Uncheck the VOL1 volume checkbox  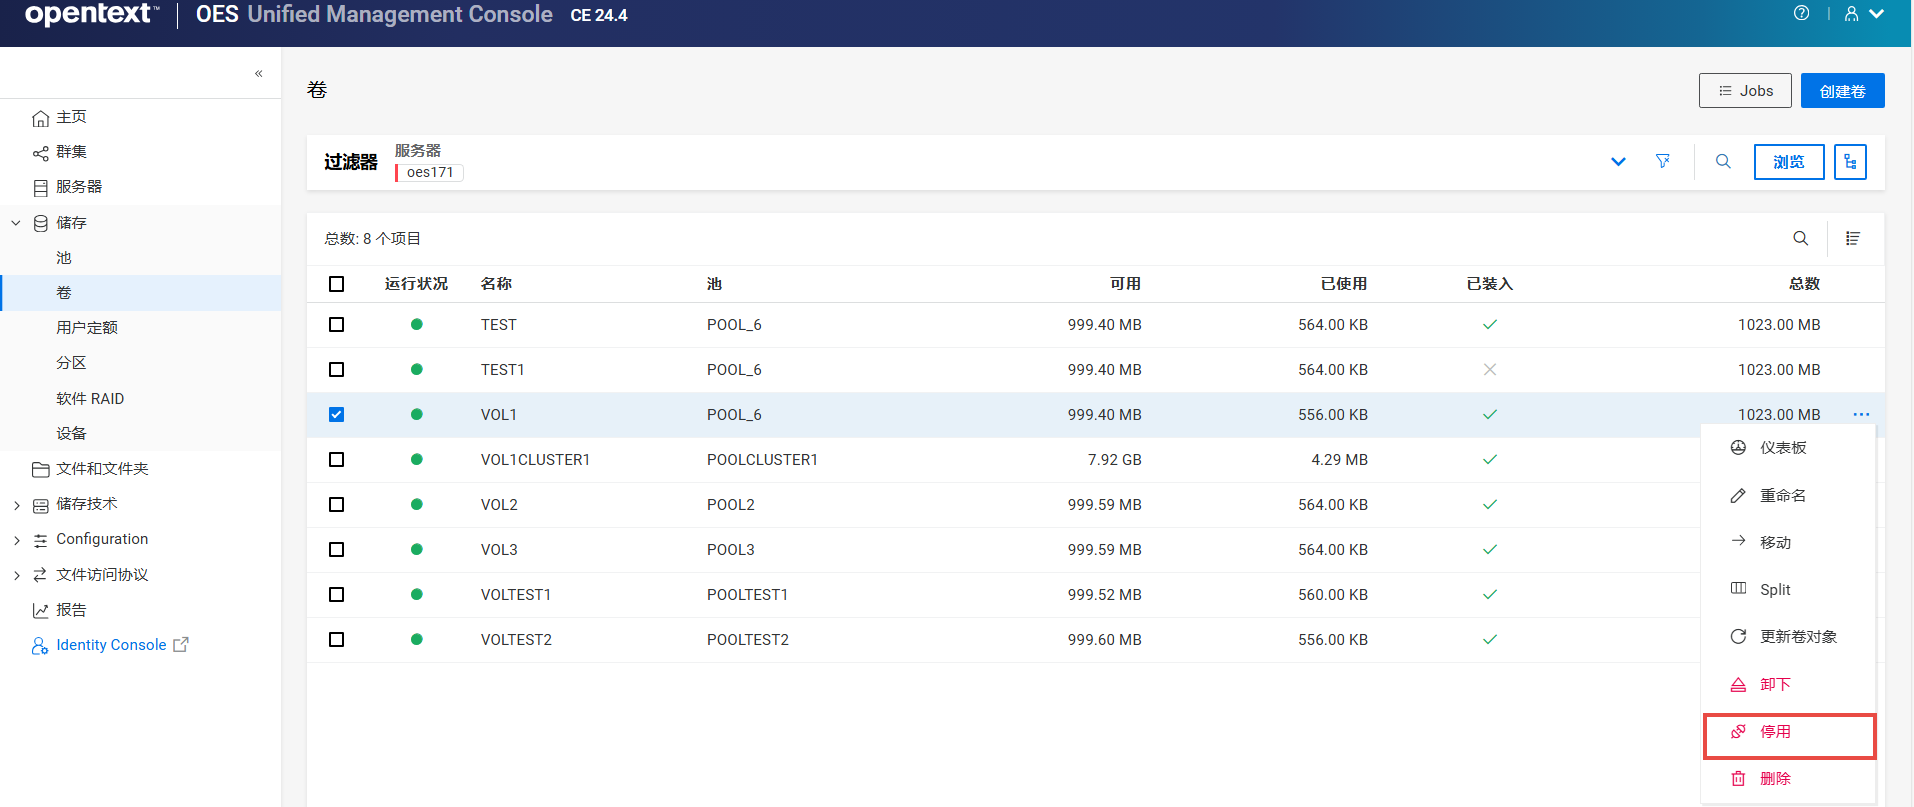click(336, 414)
